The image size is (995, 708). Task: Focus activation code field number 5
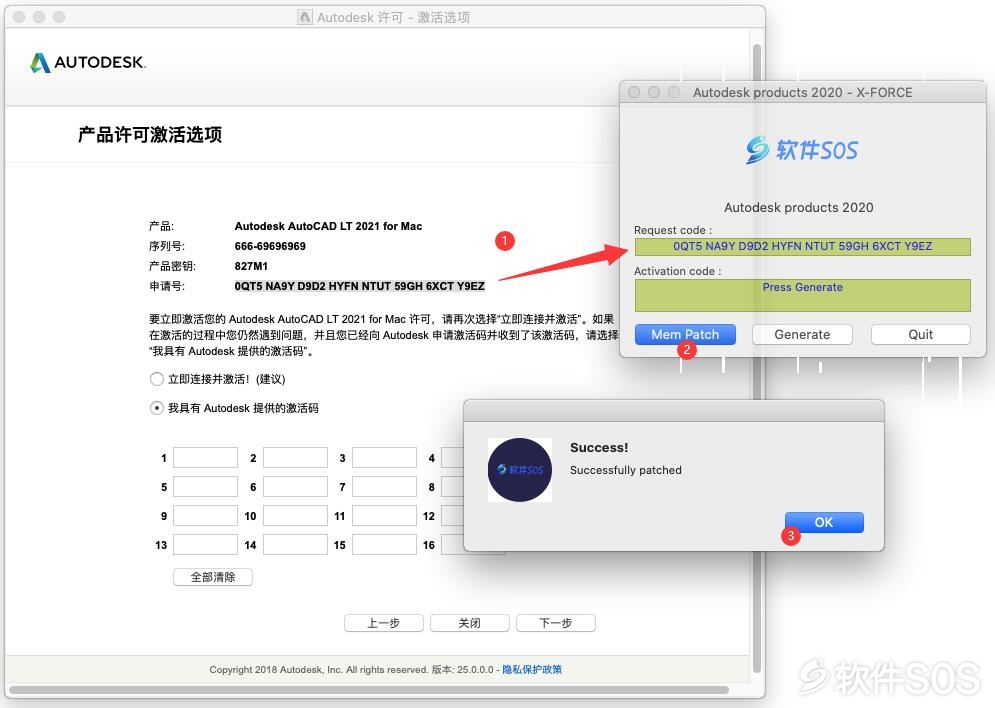tap(206, 487)
